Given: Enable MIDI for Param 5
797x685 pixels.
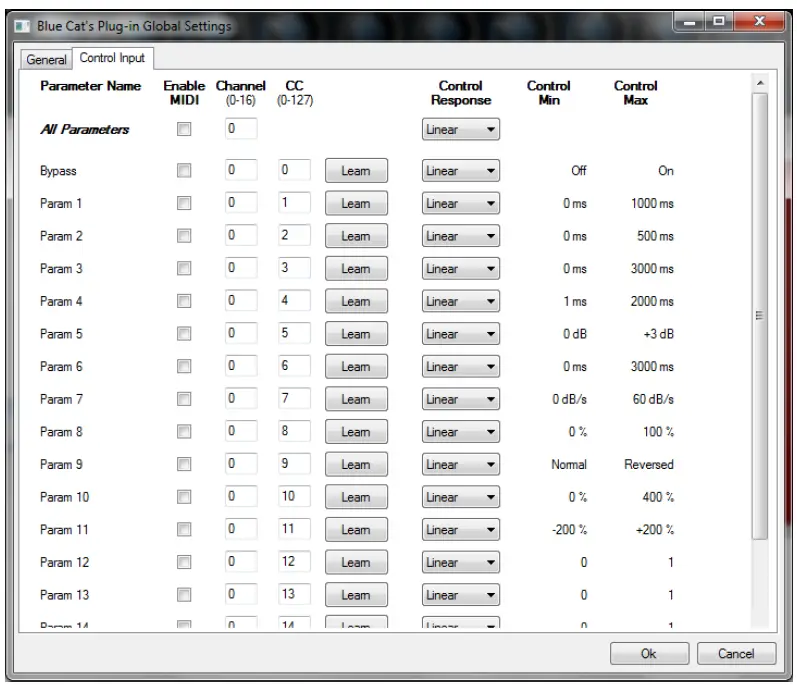Looking at the screenshot, I should coord(184,334).
